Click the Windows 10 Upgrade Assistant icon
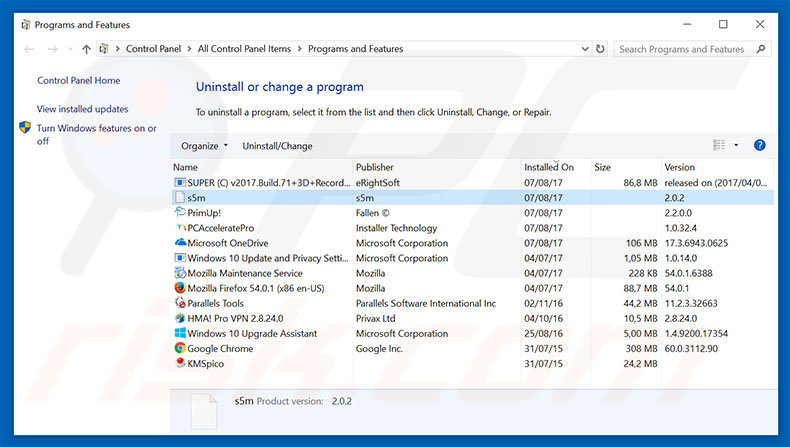Image resolution: width=790 pixels, height=447 pixels. point(180,333)
